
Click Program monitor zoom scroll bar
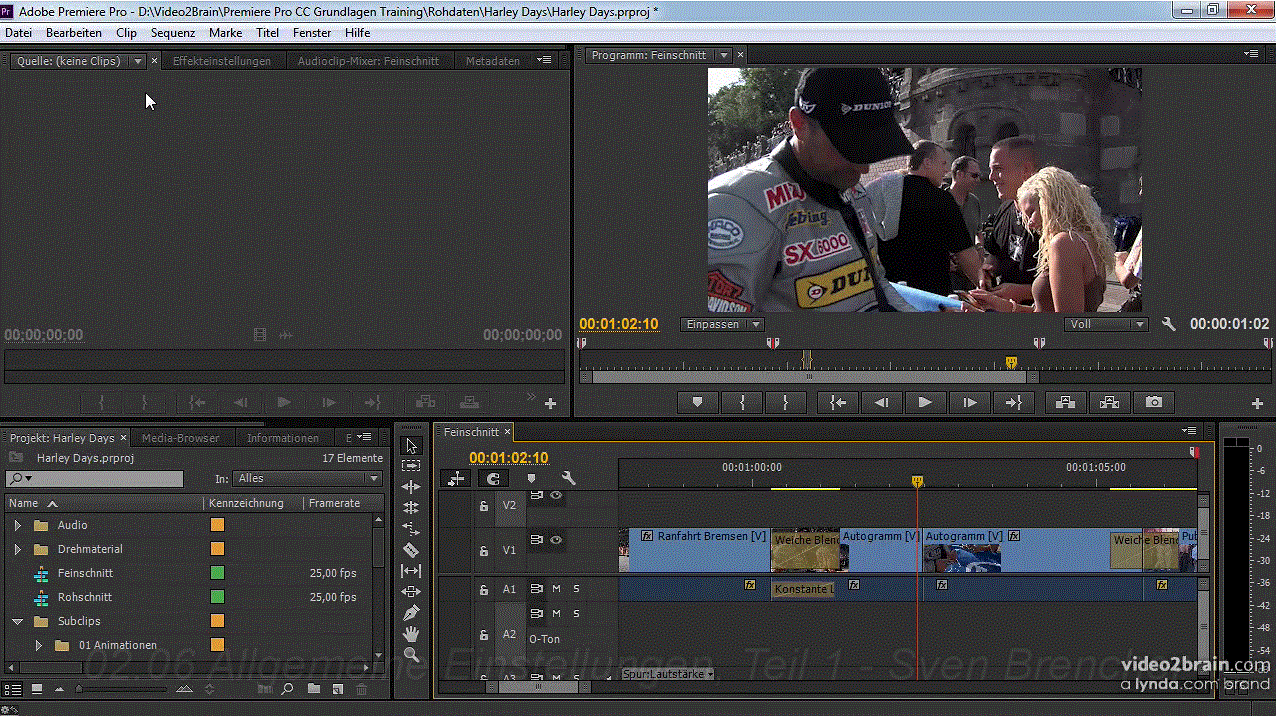[809, 377]
